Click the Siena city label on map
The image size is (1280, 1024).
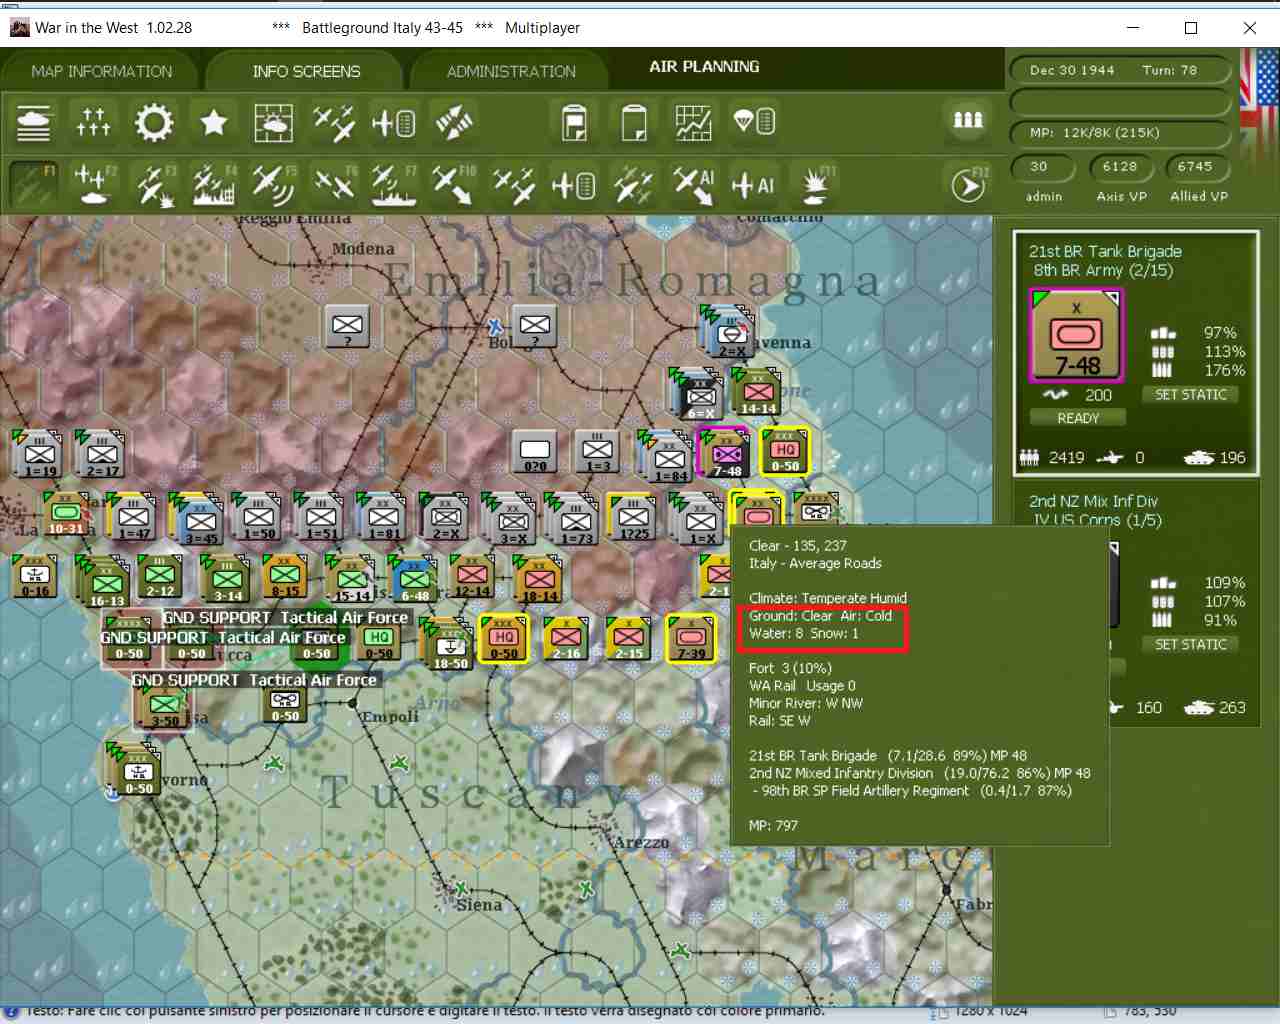click(x=479, y=905)
